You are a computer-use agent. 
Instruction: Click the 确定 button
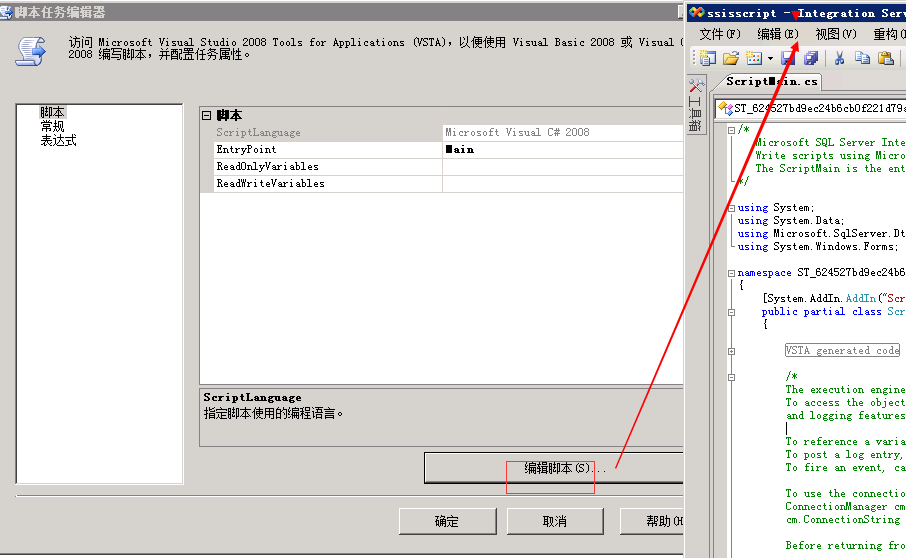point(448,522)
